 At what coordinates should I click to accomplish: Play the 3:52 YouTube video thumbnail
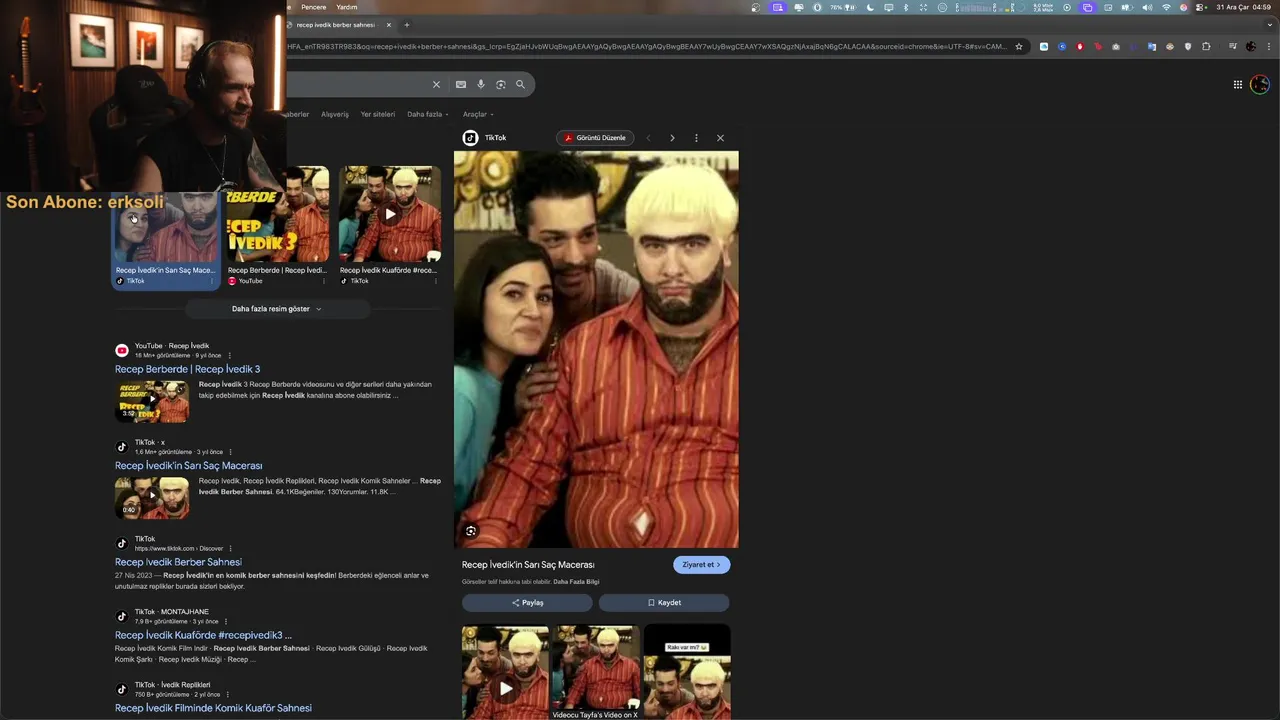[152, 400]
